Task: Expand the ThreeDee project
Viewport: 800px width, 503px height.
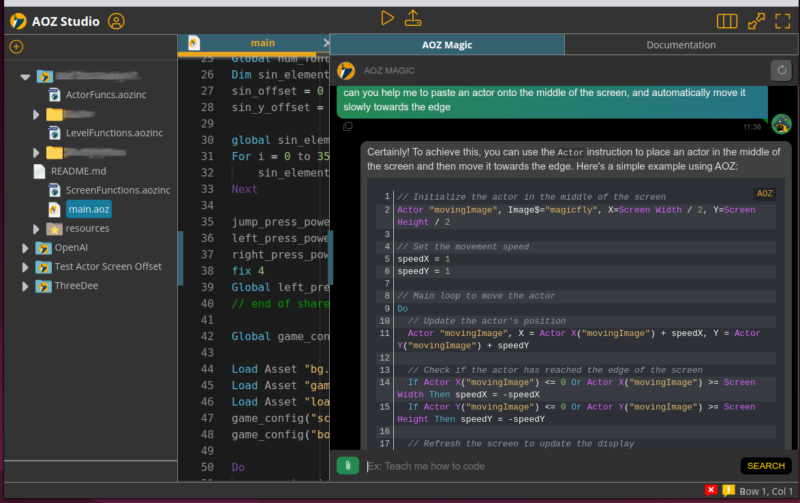Action: pyautogui.click(x=24, y=286)
